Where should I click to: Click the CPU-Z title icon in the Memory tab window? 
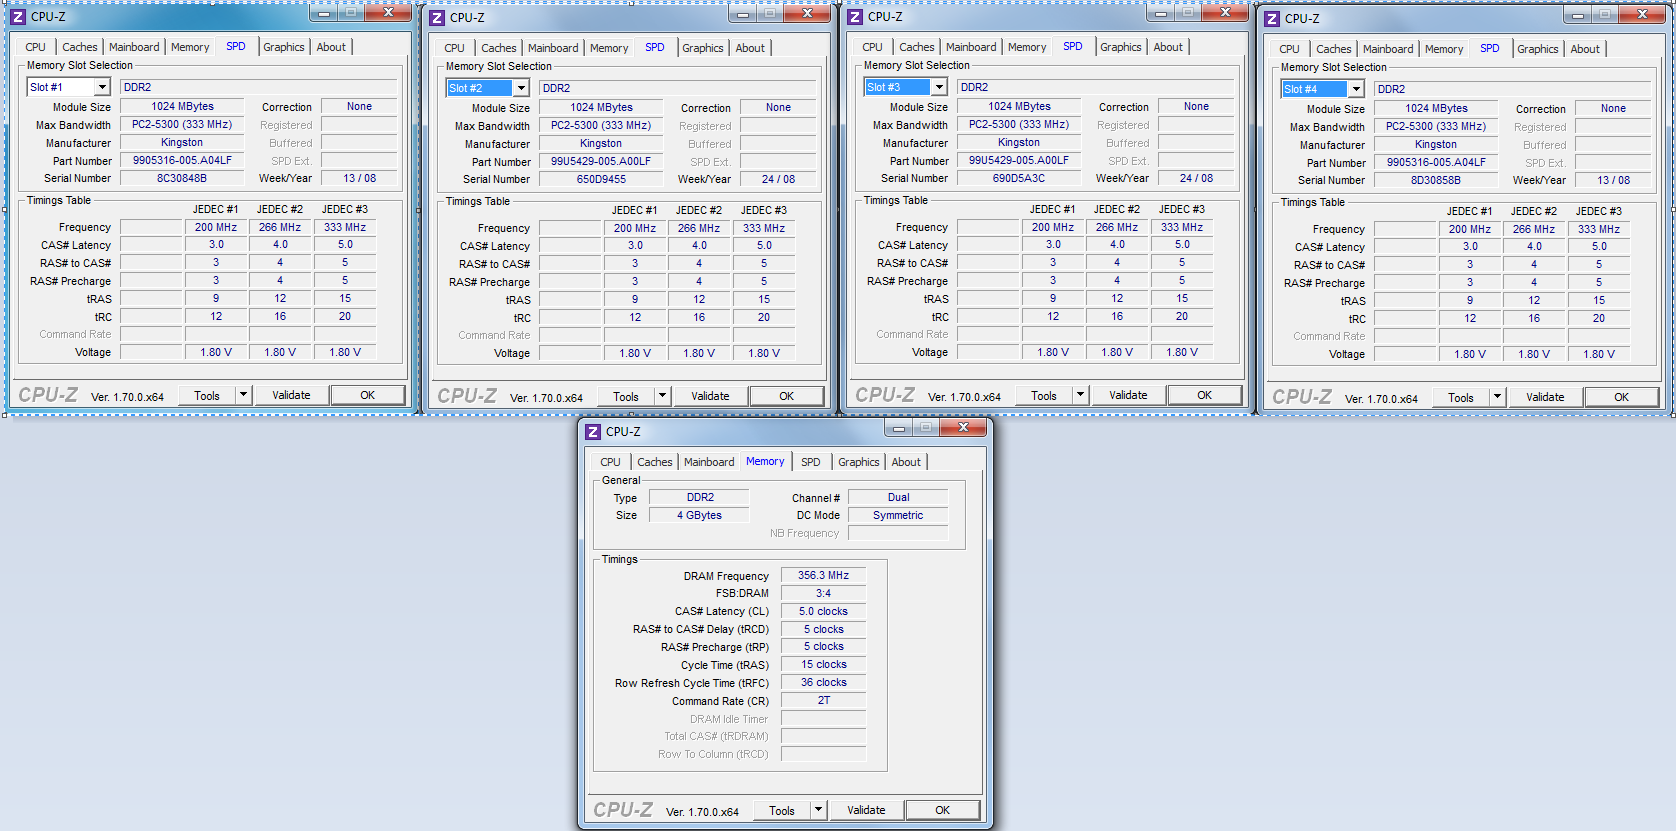tap(593, 432)
